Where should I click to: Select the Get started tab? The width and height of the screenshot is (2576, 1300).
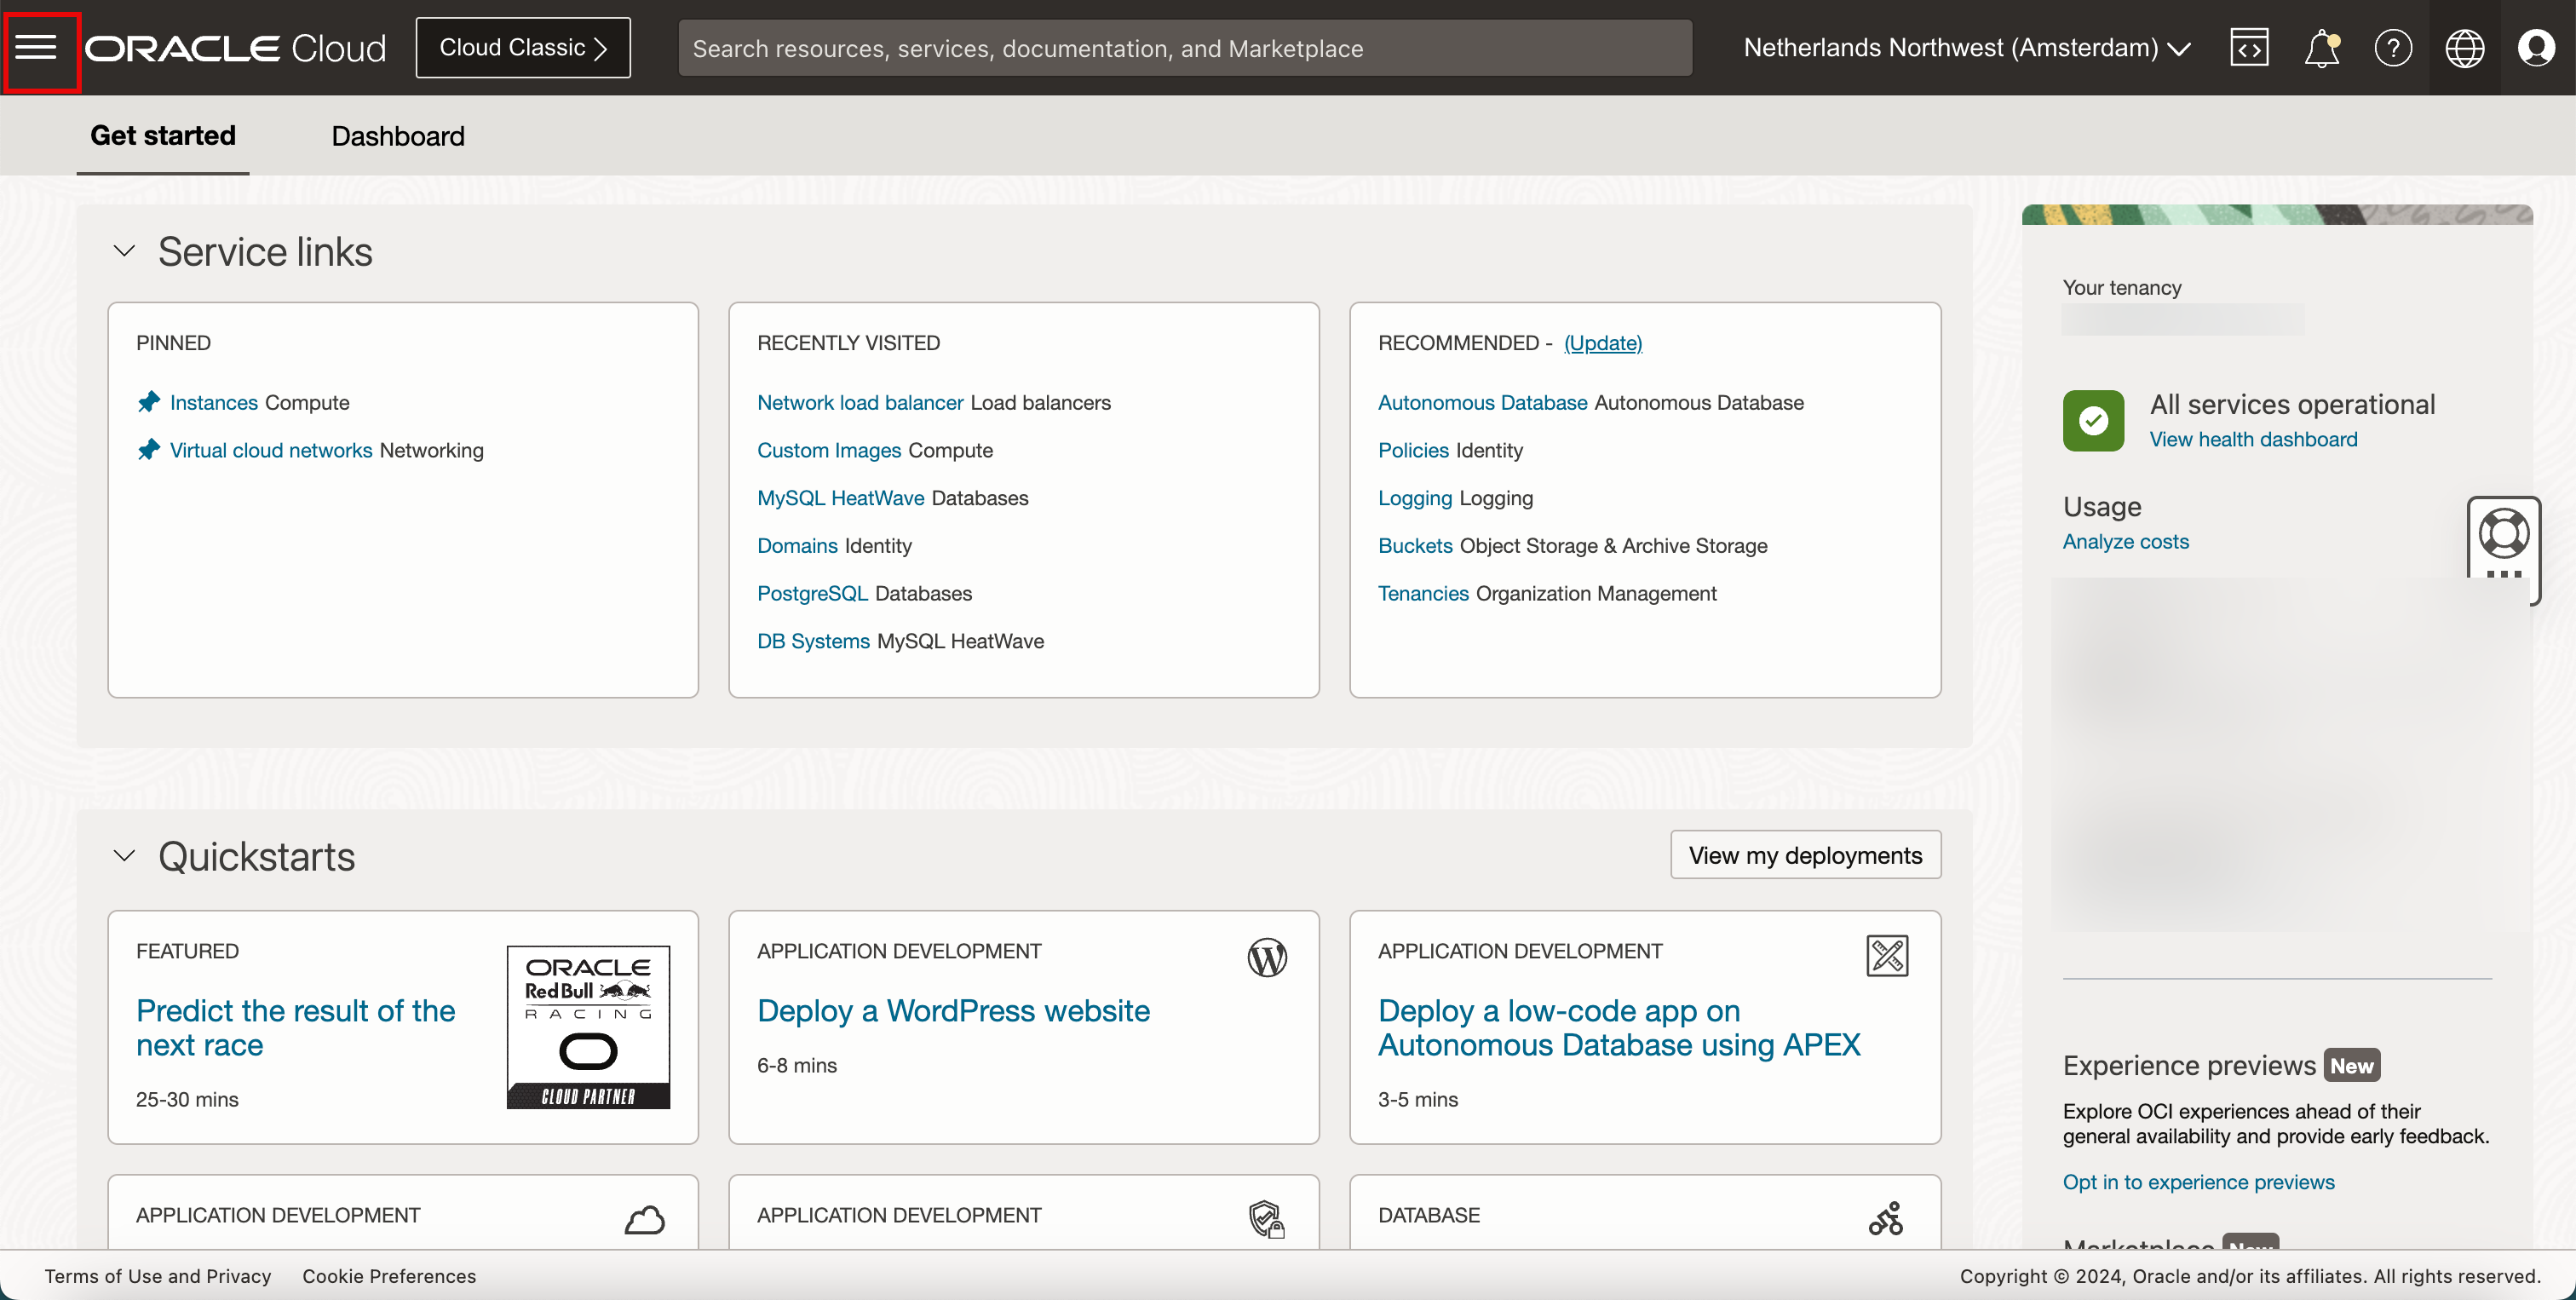[163, 136]
